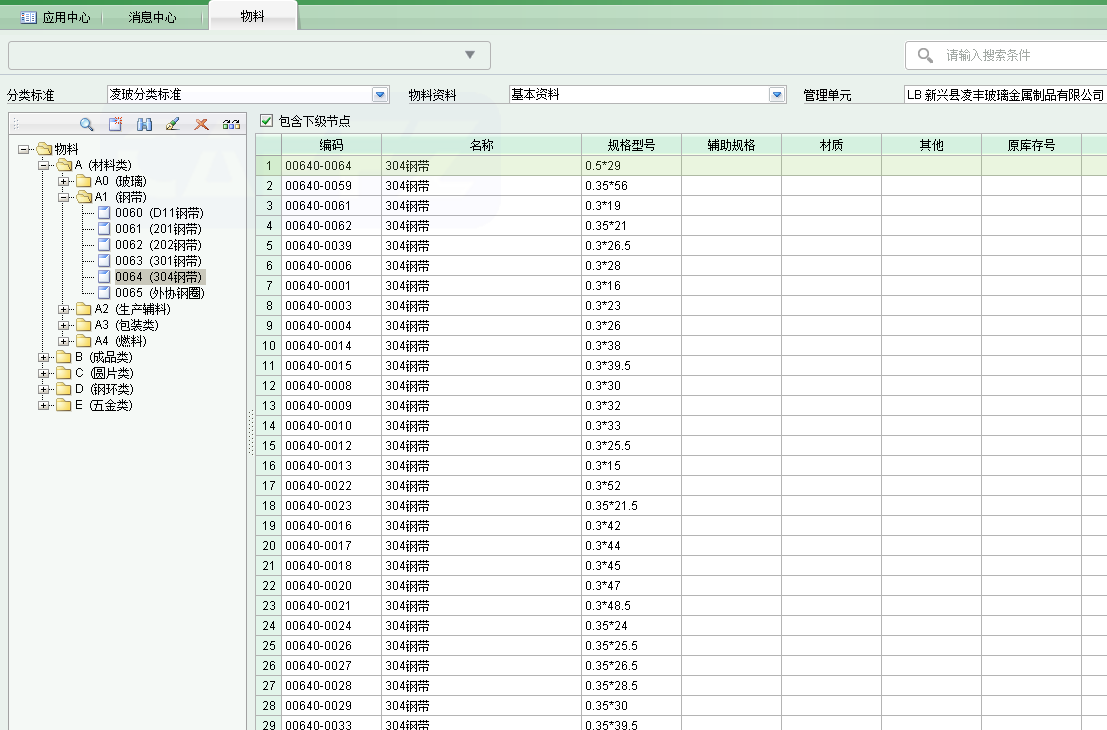The width and height of the screenshot is (1107, 730).
Task: Expand the B (成品类) tree node
Action: click(x=44, y=357)
